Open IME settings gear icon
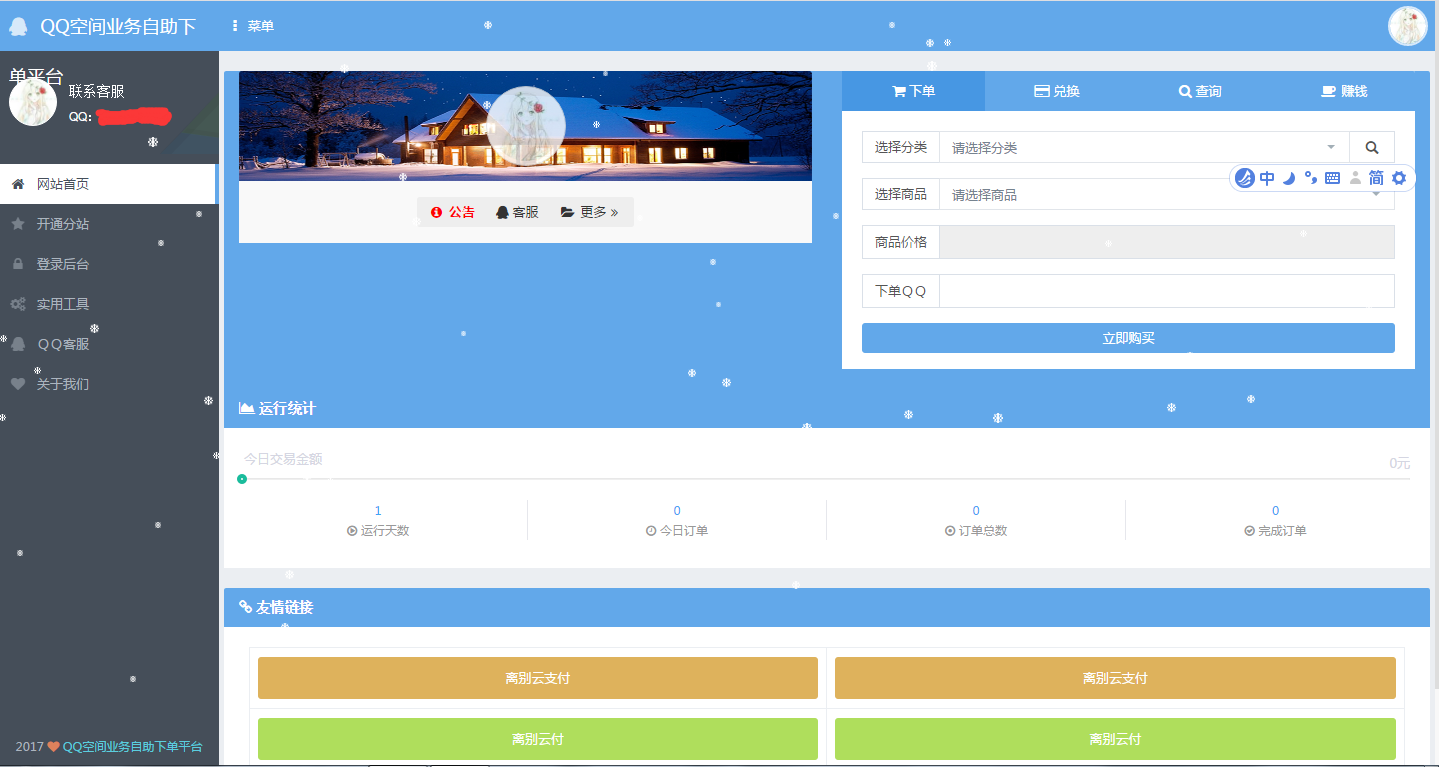The height and width of the screenshot is (767, 1439). click(x=1399, y=178)
